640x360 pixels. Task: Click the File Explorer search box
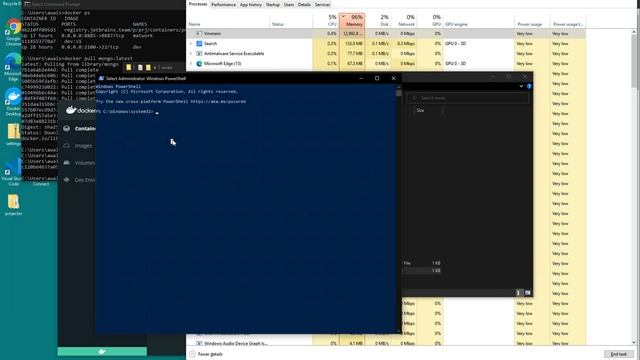468,98
